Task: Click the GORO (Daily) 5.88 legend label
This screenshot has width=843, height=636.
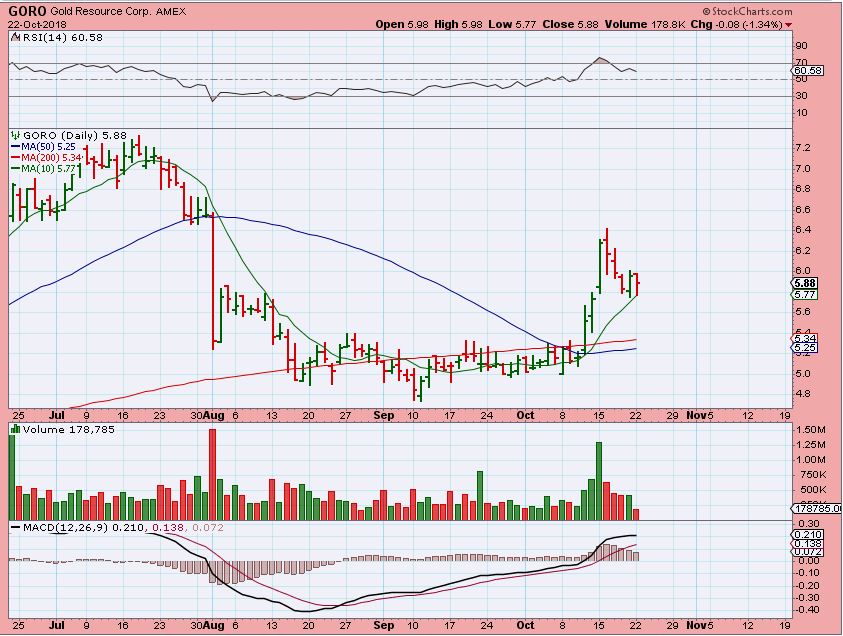Action: pyautogui.click(x=75, y=135)
